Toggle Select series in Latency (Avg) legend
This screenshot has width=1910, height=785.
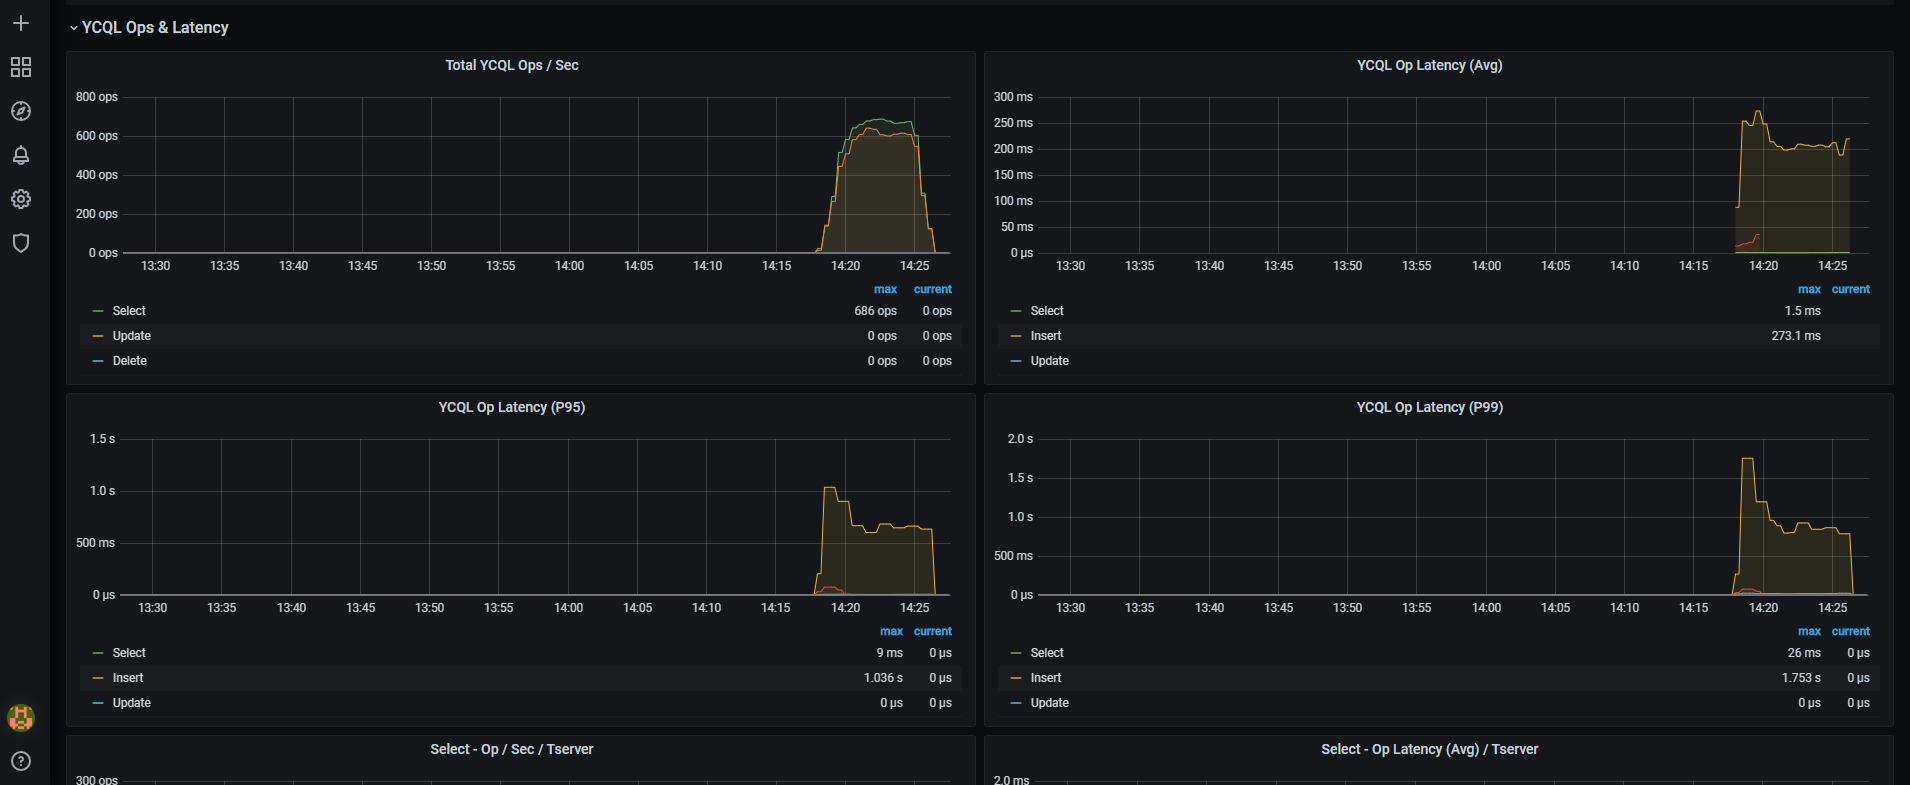1047,311
